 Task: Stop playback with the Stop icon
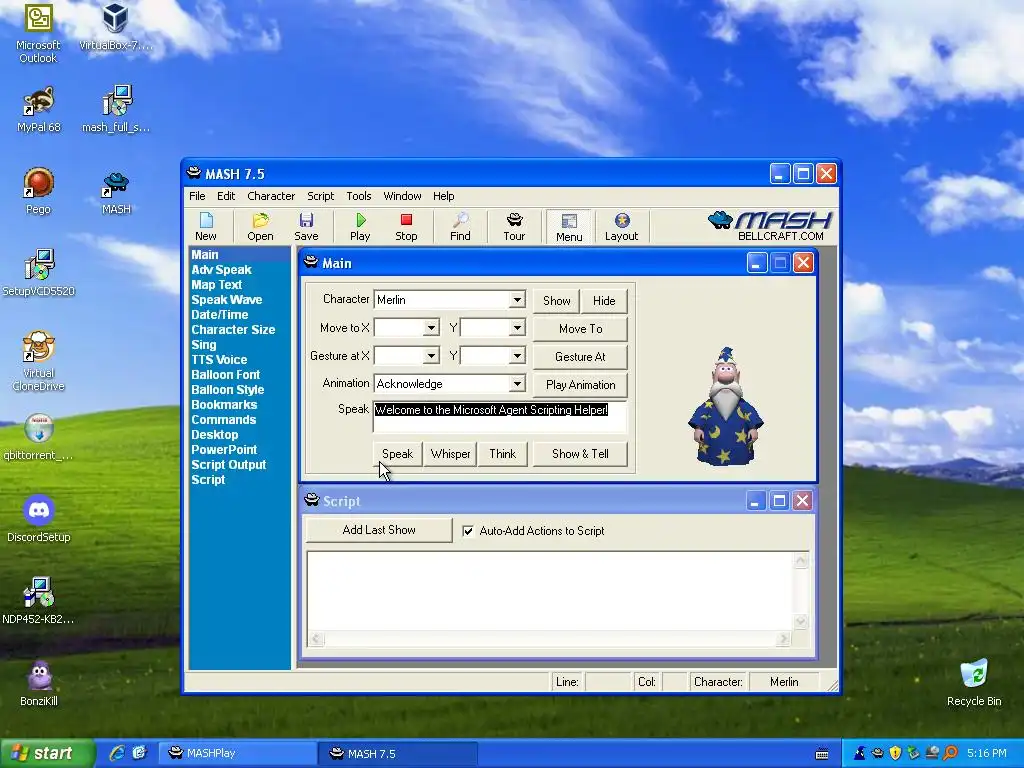tap(406, 227)
